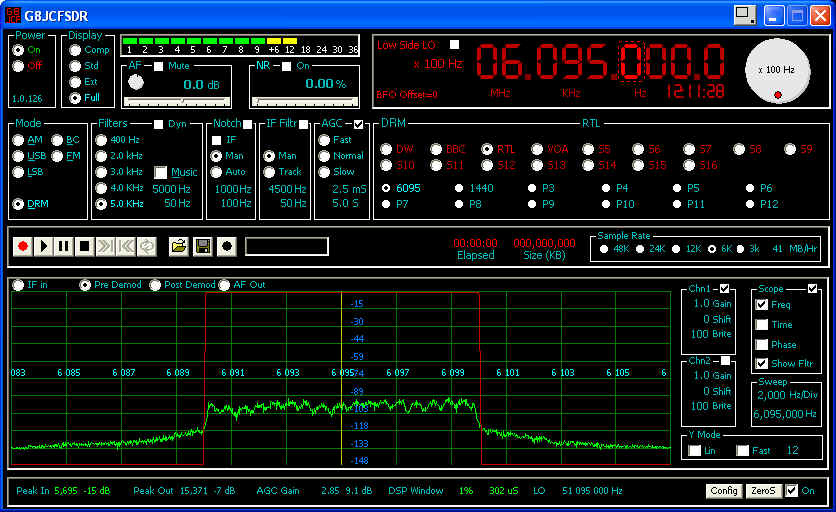Screen dimensions: 836x512
Task: Open the Config dialog
Action: click(723, 491)
